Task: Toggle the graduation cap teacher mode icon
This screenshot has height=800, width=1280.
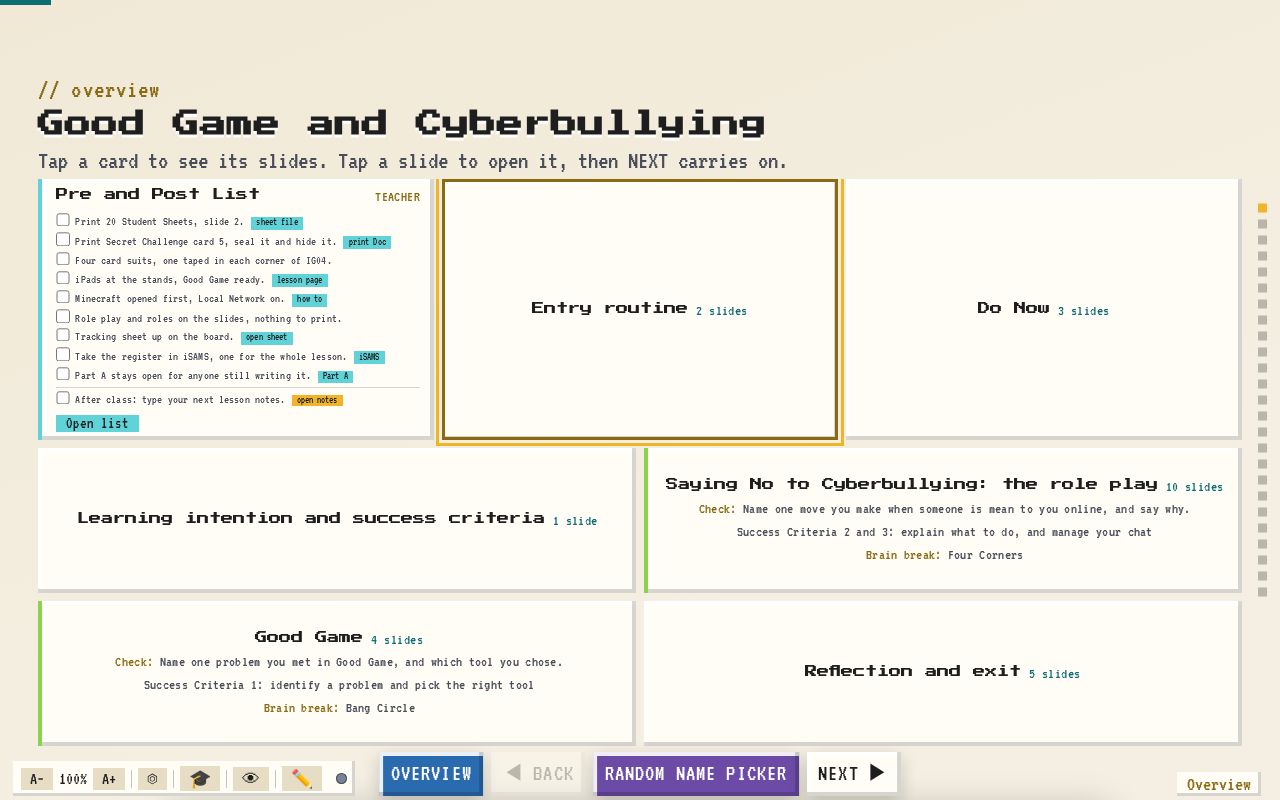Action: pos(200,779)
